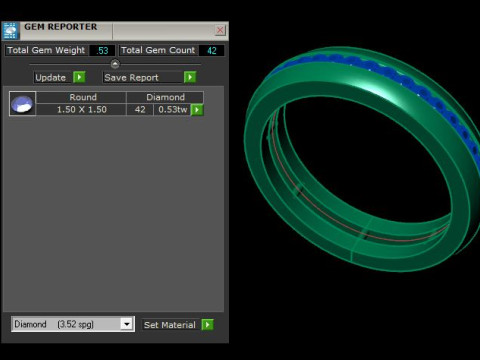This screenshot has height=360, width=480.
Task: Click the 'Diamond' cell in gem table
Action: [x=165, y=97]
